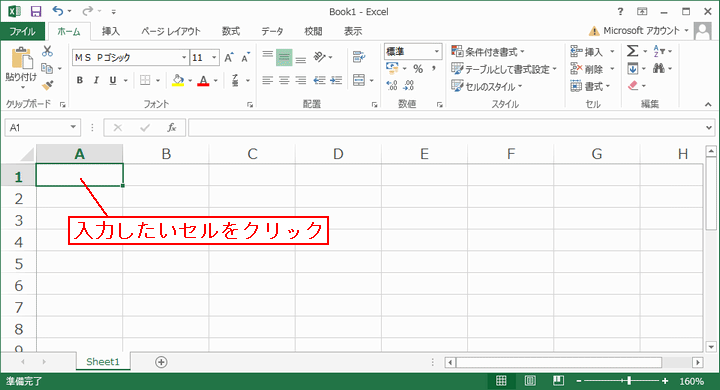Toggle Bold formatting
Image resolution: width=720 pixels, height=390 pixels.
pyautogui.click(x=80, y=80)
